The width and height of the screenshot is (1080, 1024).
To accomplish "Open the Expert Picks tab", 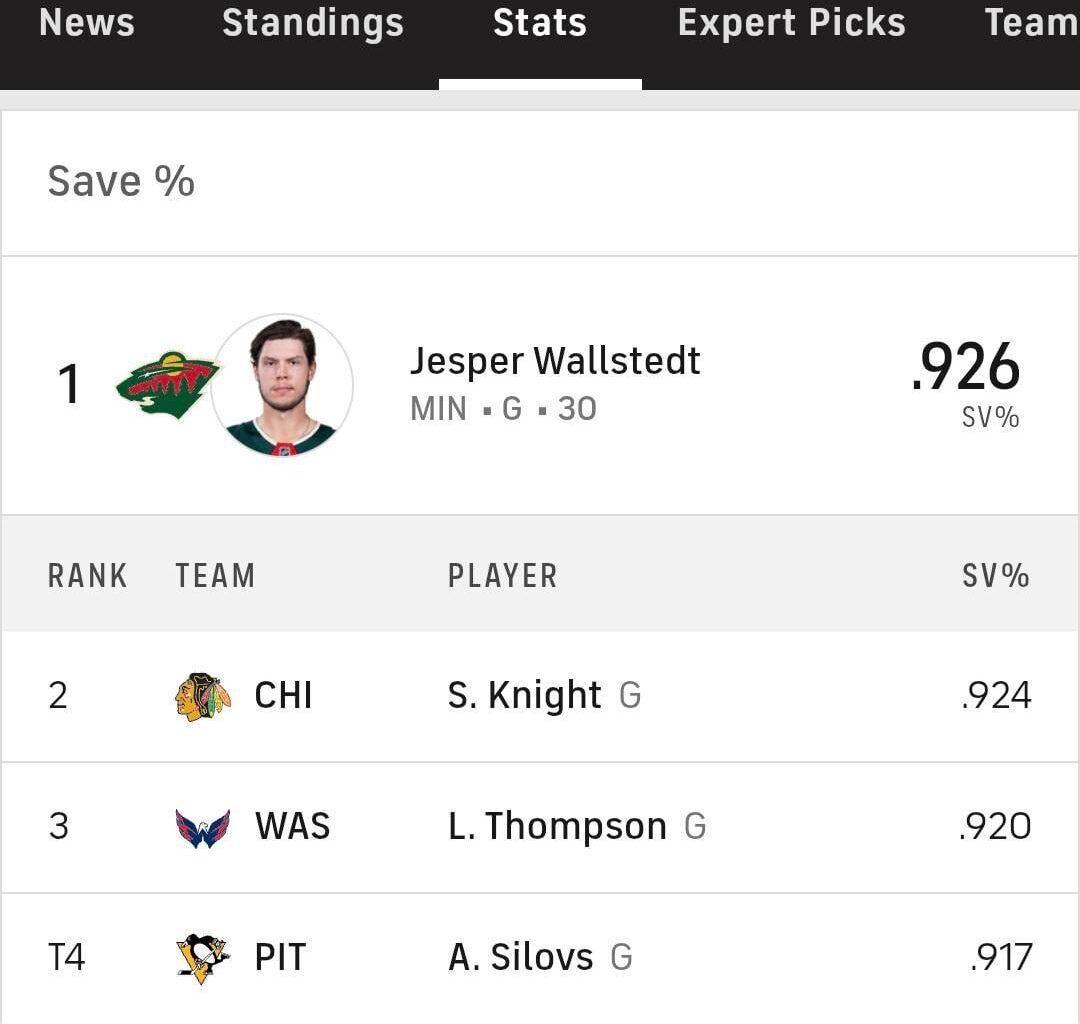I will pyautogui.click(x=790, y=24).
